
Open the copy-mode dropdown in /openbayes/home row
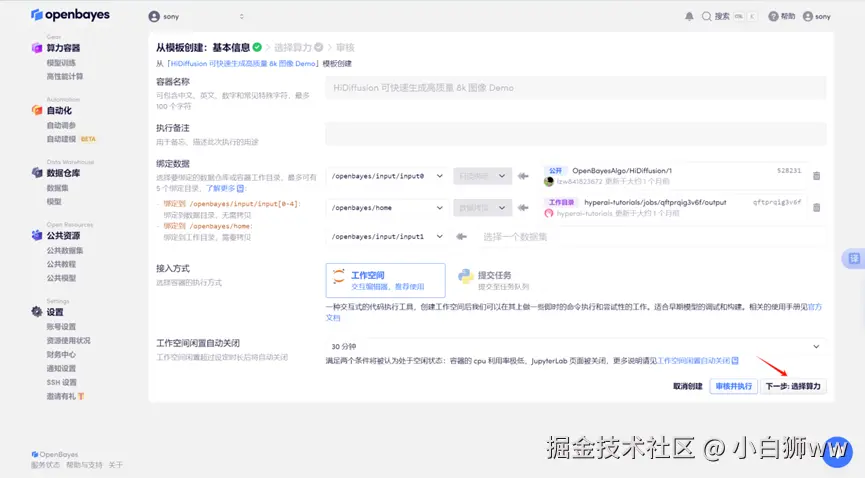pyautogui.click(x=483, y=208)
